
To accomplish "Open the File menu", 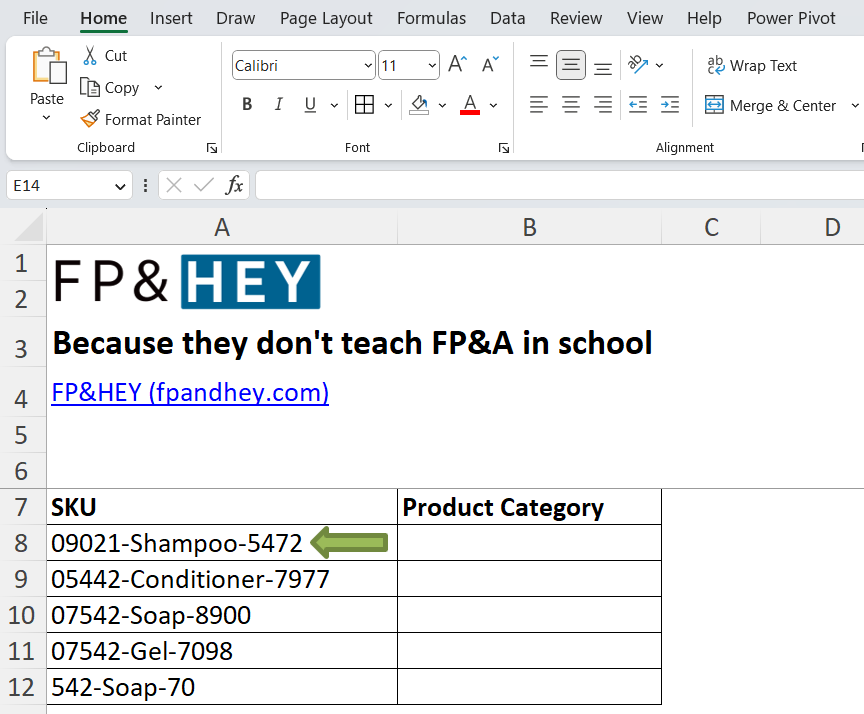I will 35,18.
